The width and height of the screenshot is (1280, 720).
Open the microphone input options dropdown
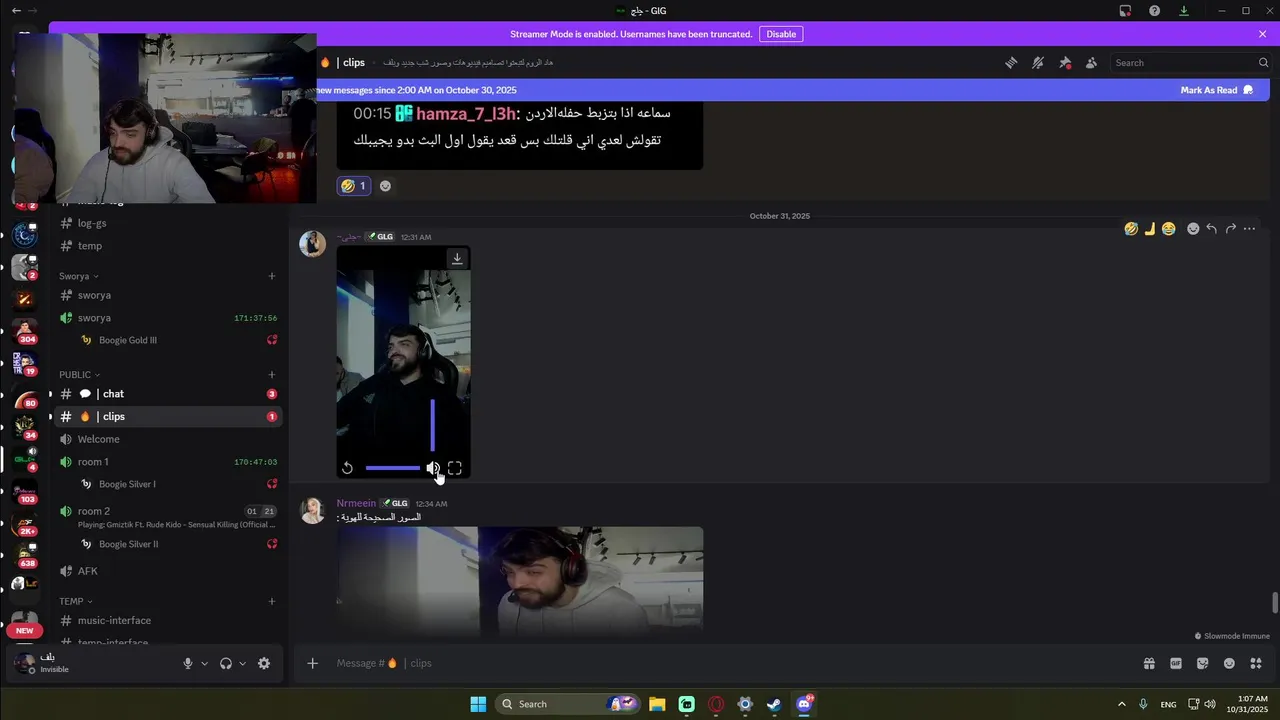(204, 663)
